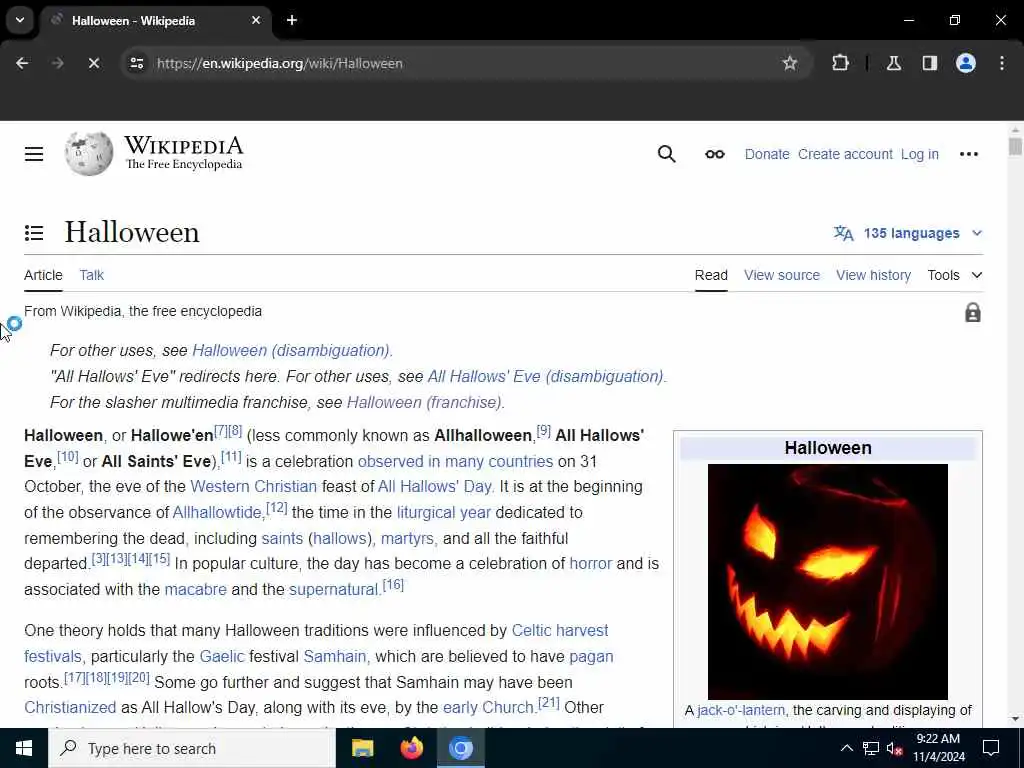The height and width of the screenshot is (768, 1024).
Task: Switch to the Talk tab
Action: pos(91,275)
